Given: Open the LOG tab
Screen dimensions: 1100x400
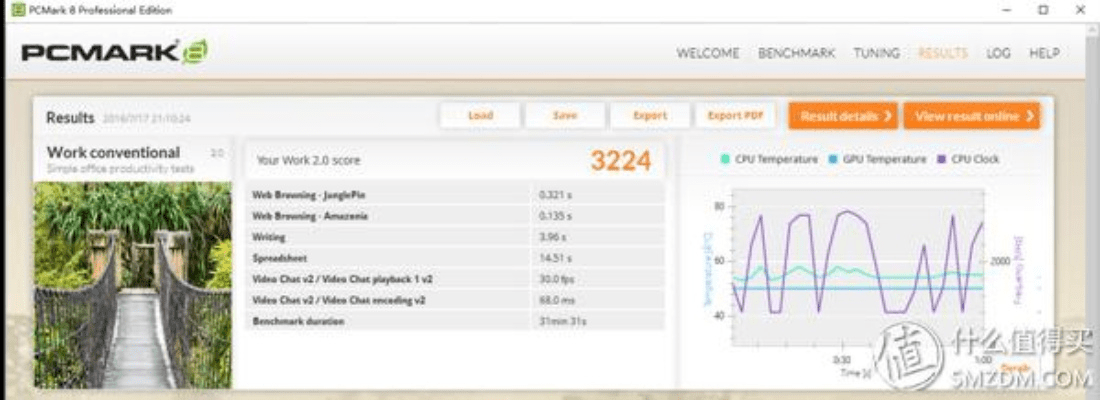Looking at the screenshot, I should tap(998, 53).
